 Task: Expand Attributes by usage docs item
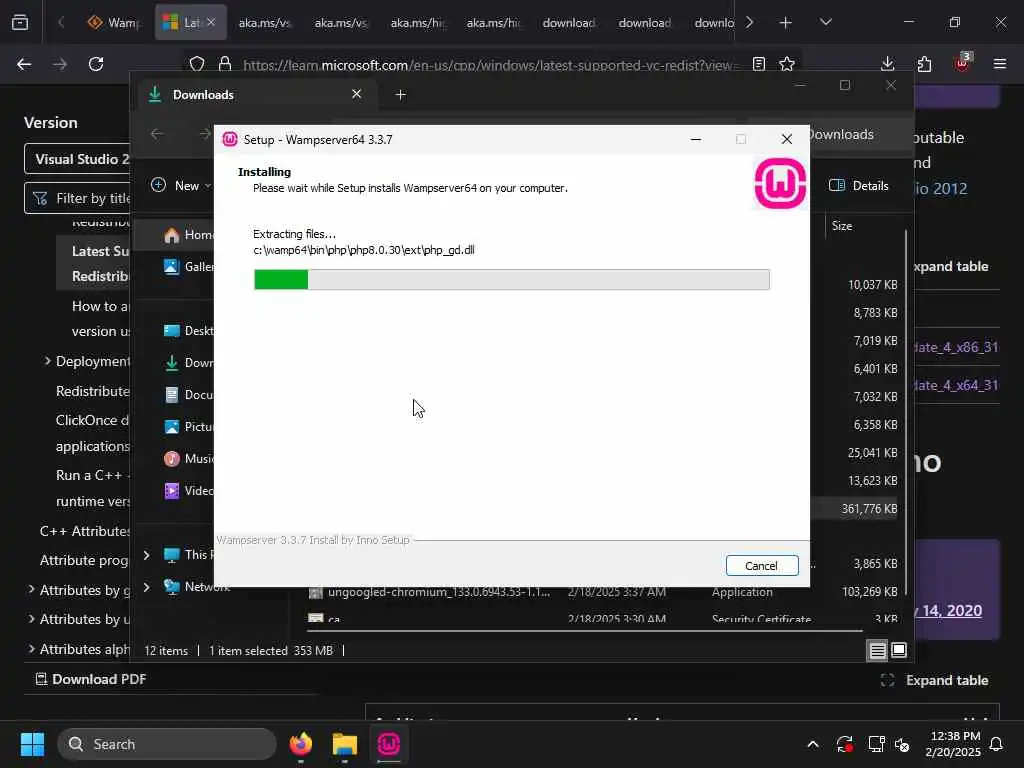tap(31, 619)
